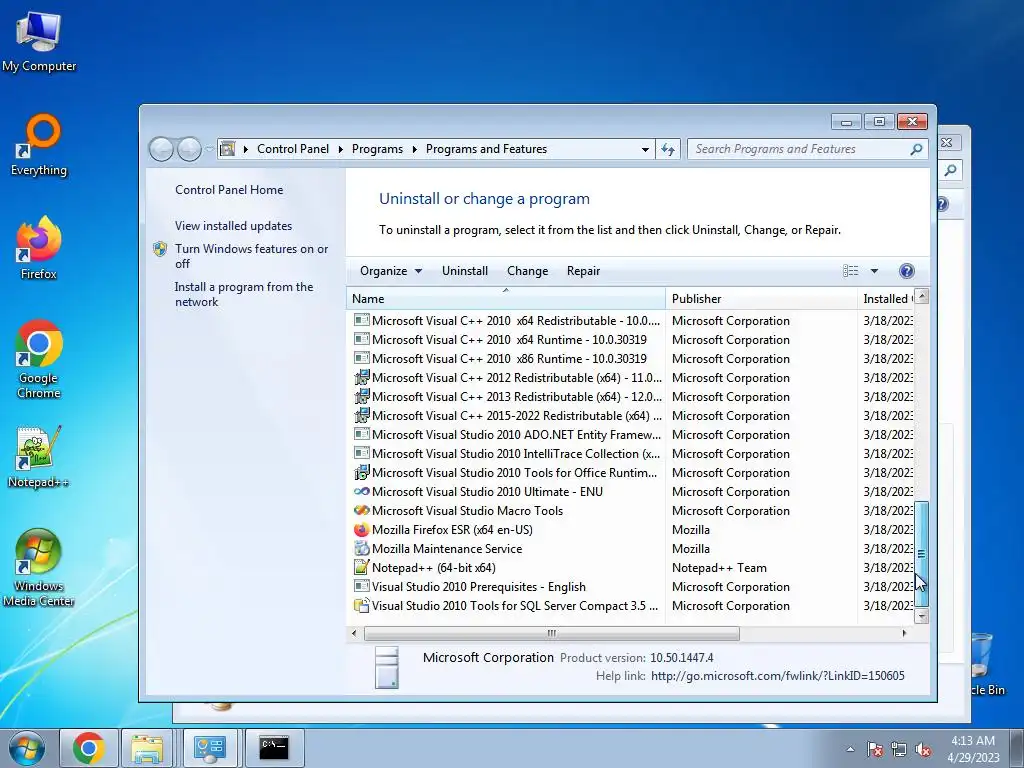Click the Notepad++ (64-bit x64) program icon
This screenshot has height=768, width=1024.
(361, 568)
